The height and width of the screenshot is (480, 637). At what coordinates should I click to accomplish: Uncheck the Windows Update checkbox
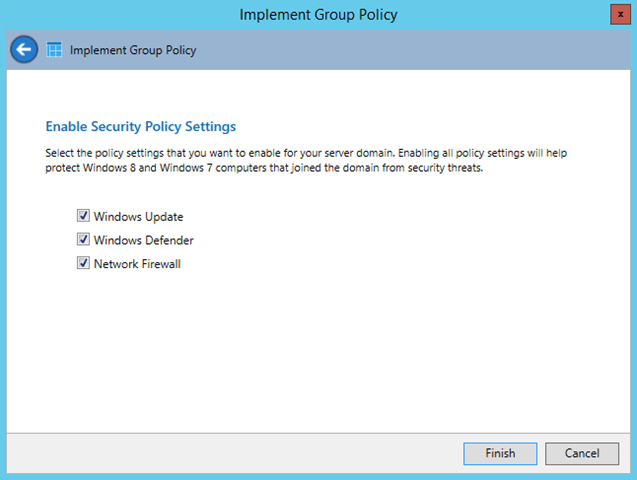click(x=83, y=216)
